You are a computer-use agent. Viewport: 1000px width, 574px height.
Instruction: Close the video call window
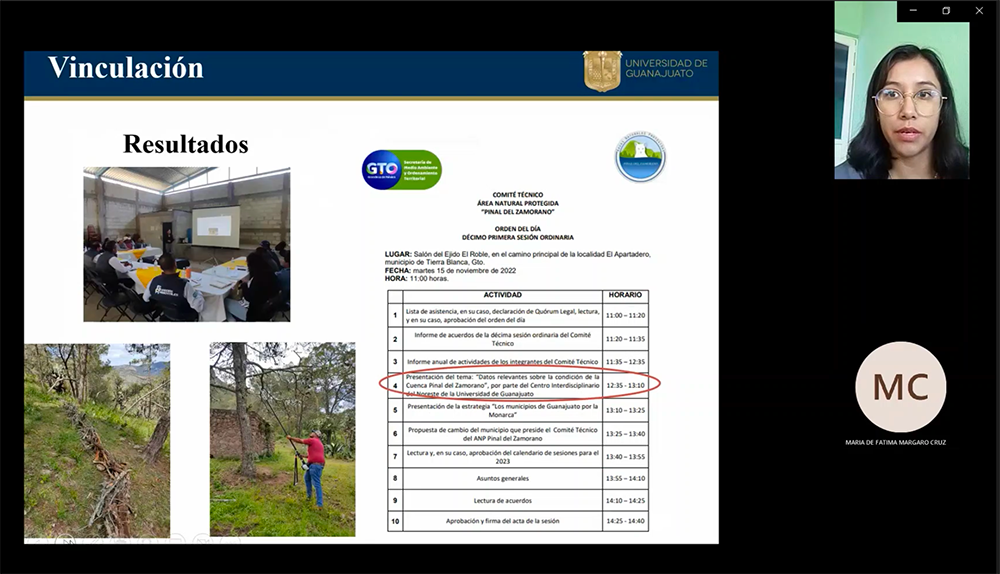pos(979,10)
